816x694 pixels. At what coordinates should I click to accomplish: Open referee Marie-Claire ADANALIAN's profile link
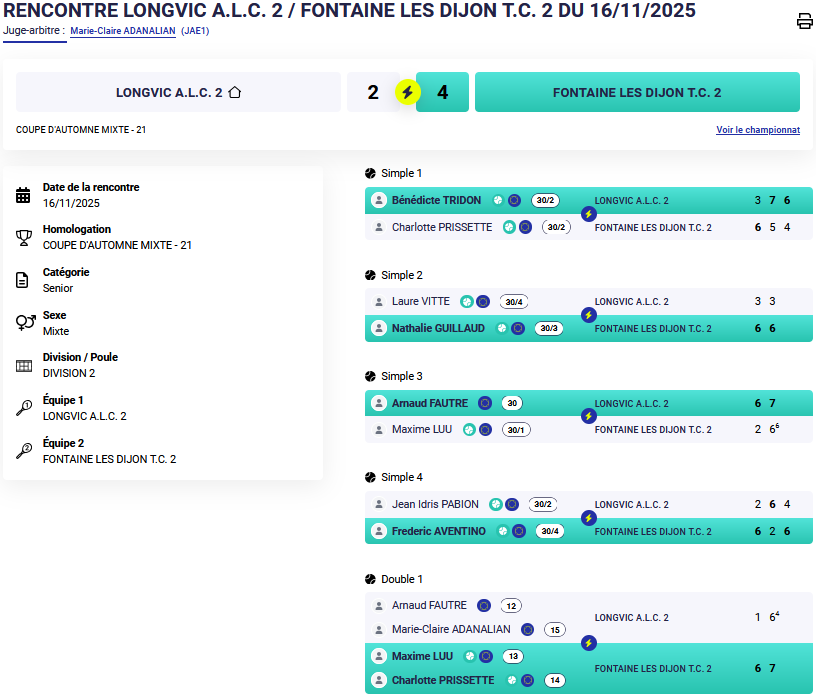pos(123,31)
